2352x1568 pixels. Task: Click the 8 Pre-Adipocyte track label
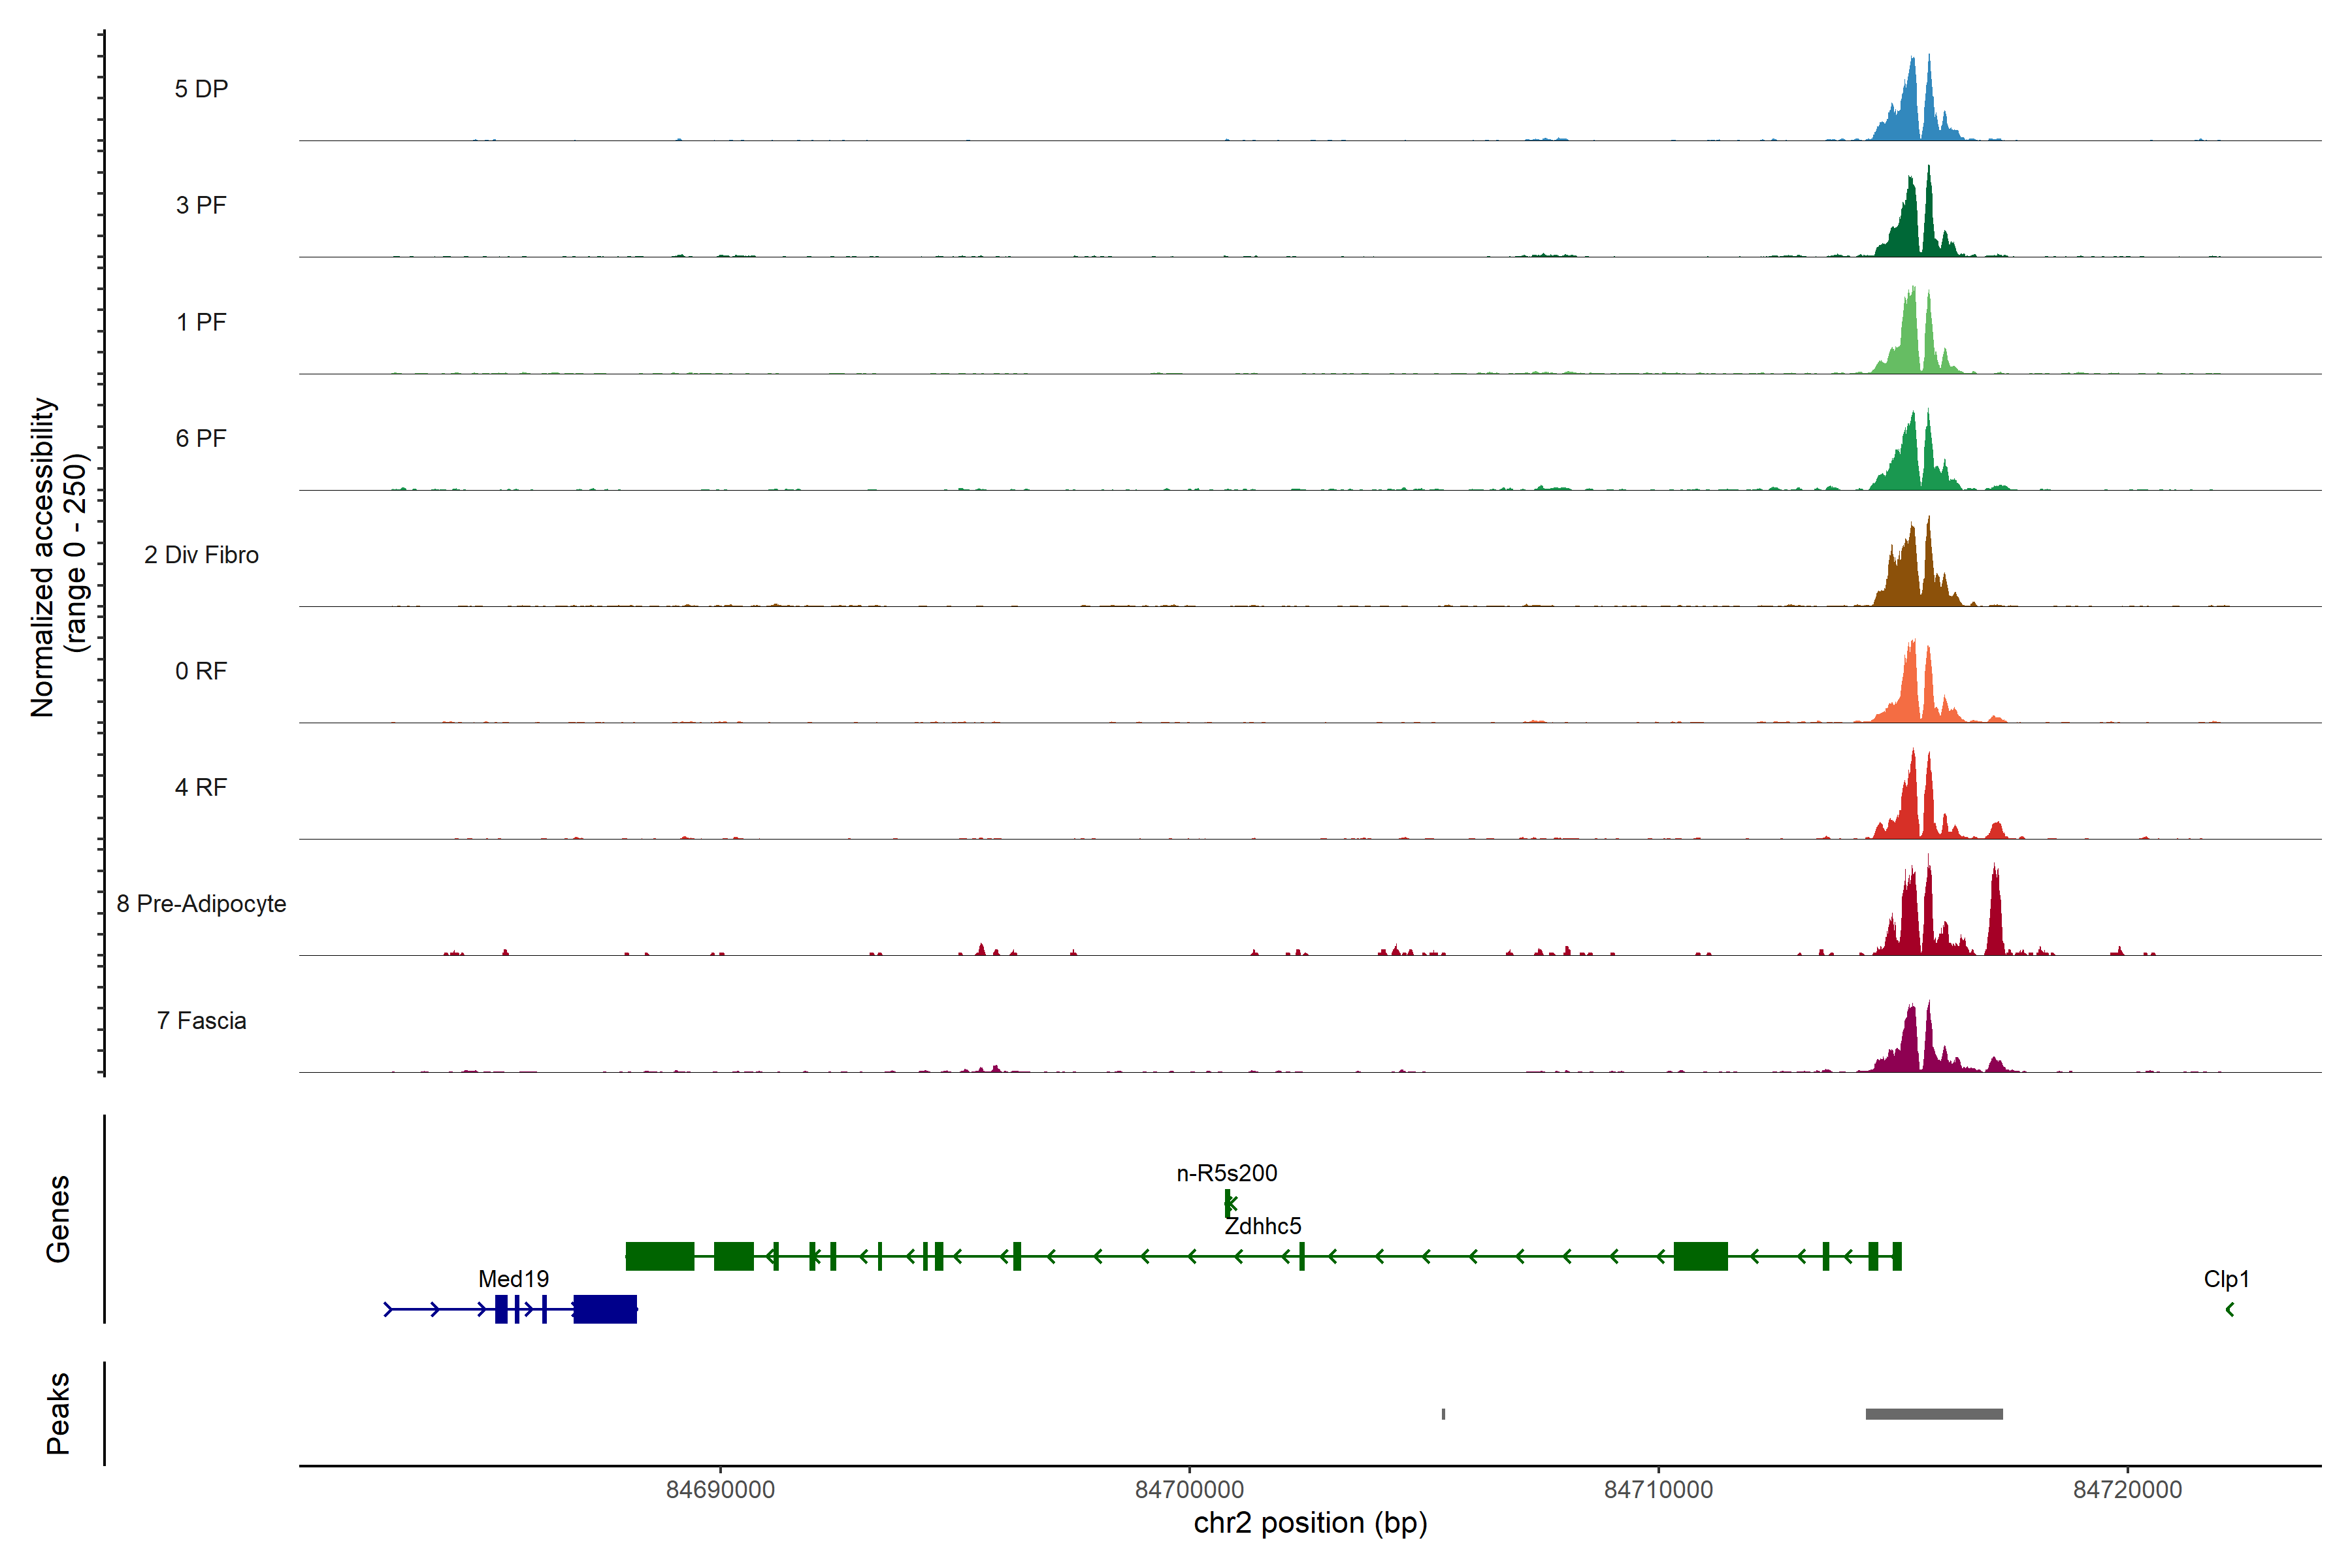click(201, 903)
